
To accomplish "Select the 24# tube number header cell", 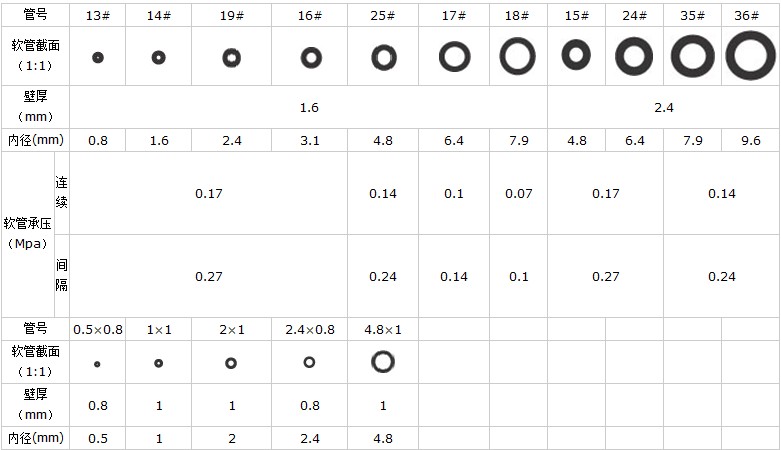I will 635,15.
